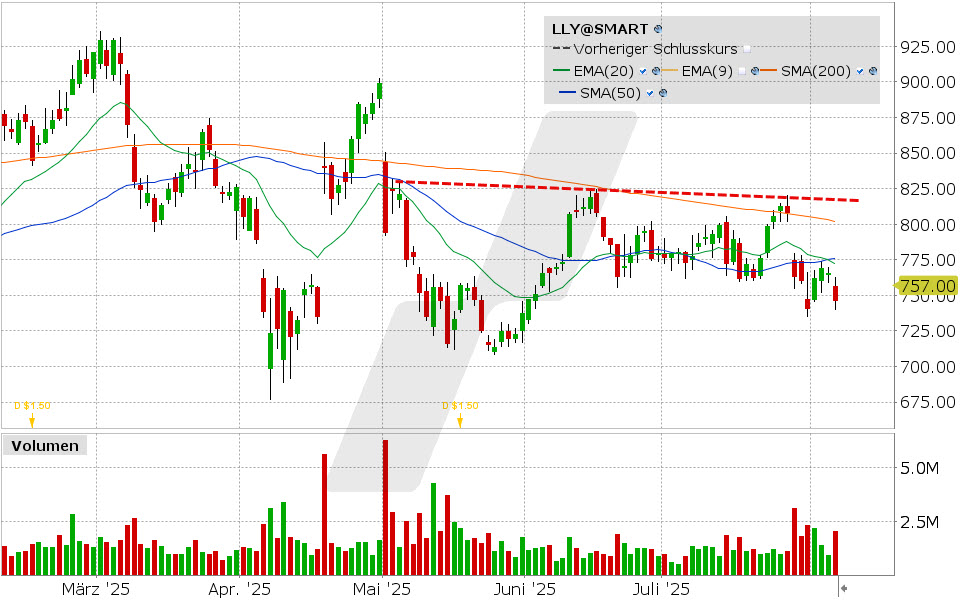Click the tallest red volume bar at Mai '25
This screenshot has width=960, height=600.
coord(386,508)
